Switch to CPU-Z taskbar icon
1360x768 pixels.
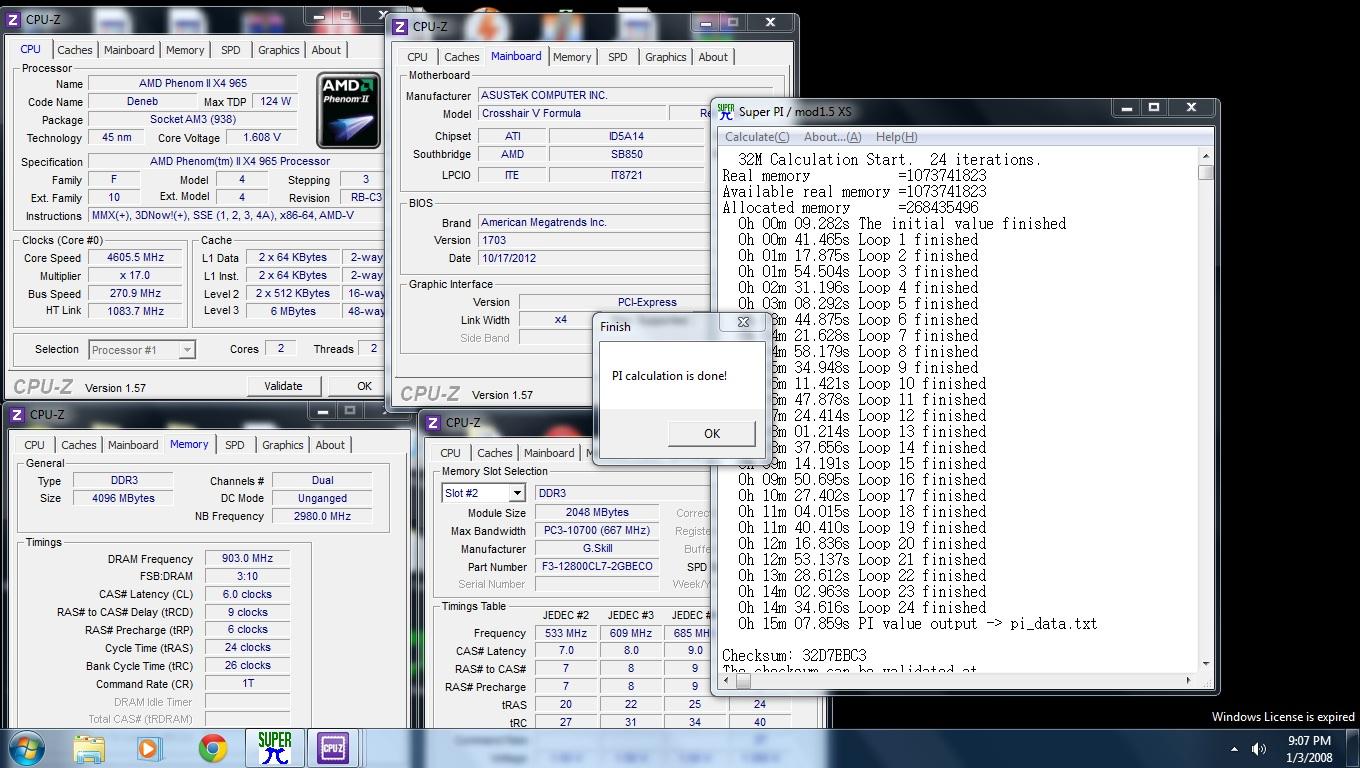coord(333,747)
